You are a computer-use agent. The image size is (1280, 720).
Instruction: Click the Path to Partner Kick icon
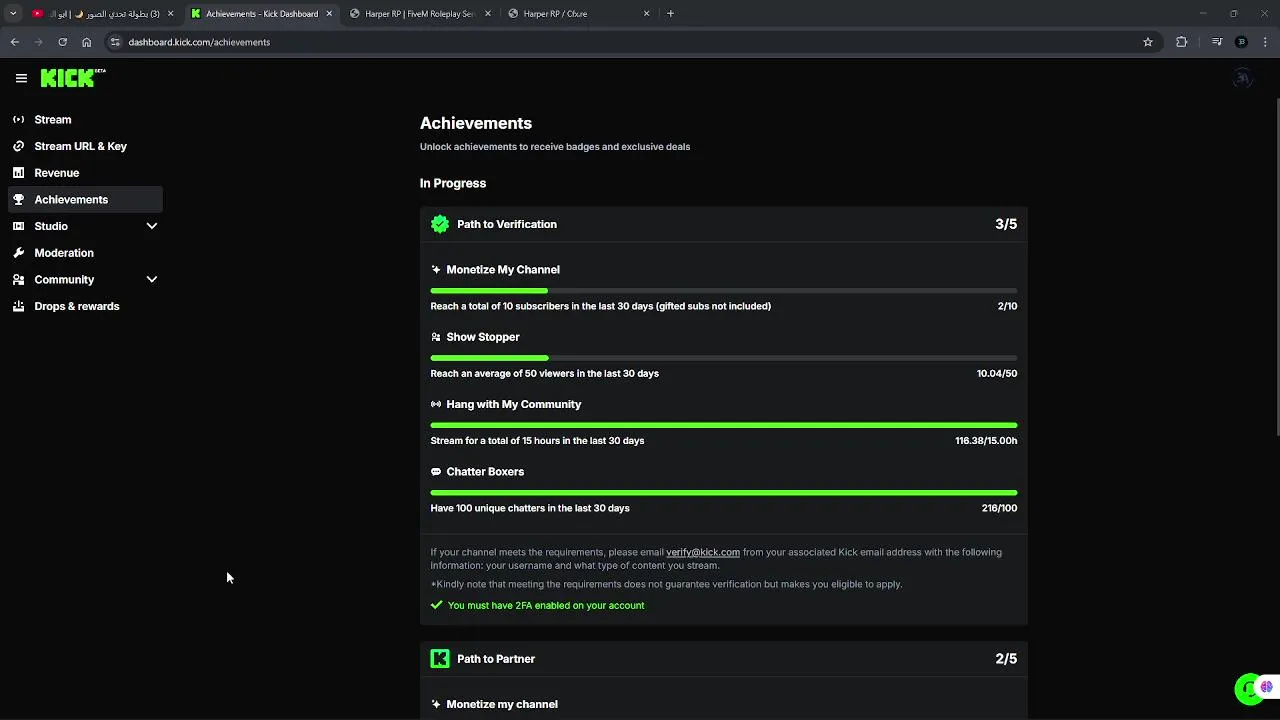click(440, 658)
